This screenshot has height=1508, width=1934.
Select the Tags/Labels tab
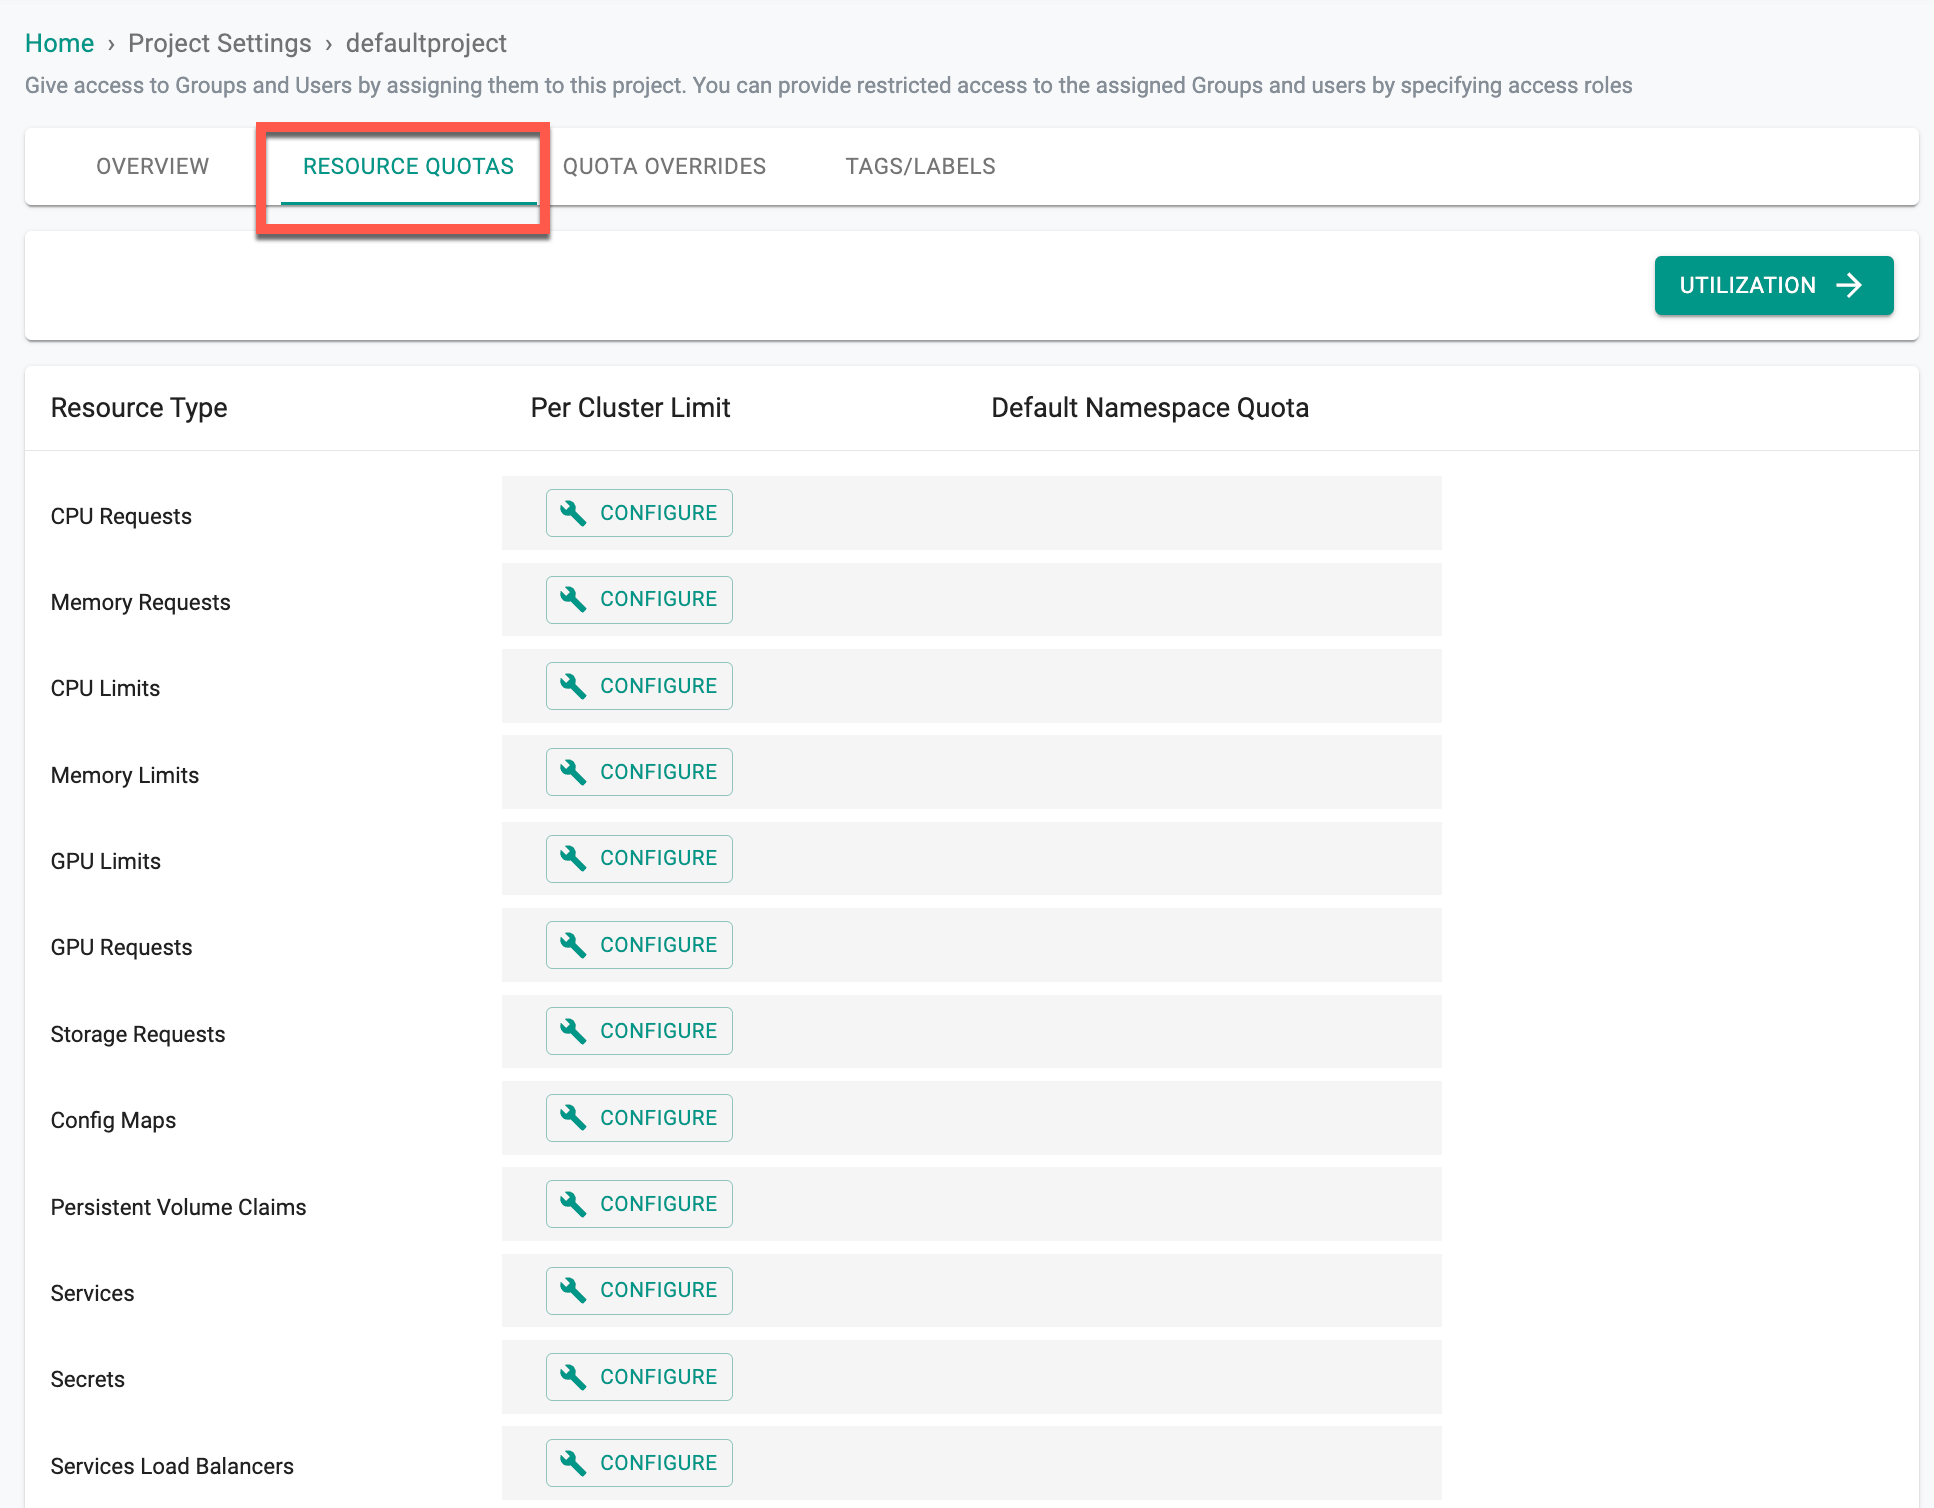[921, 166]
